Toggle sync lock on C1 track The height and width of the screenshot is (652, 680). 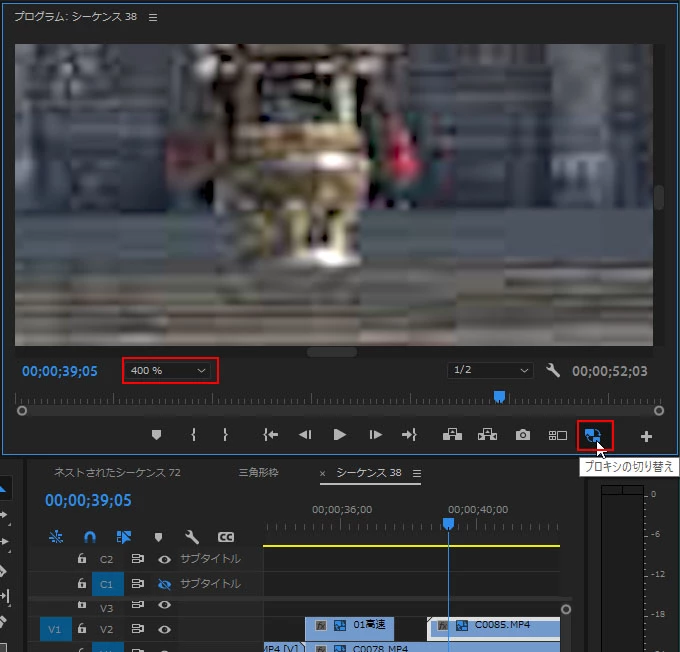click(137, 584)
